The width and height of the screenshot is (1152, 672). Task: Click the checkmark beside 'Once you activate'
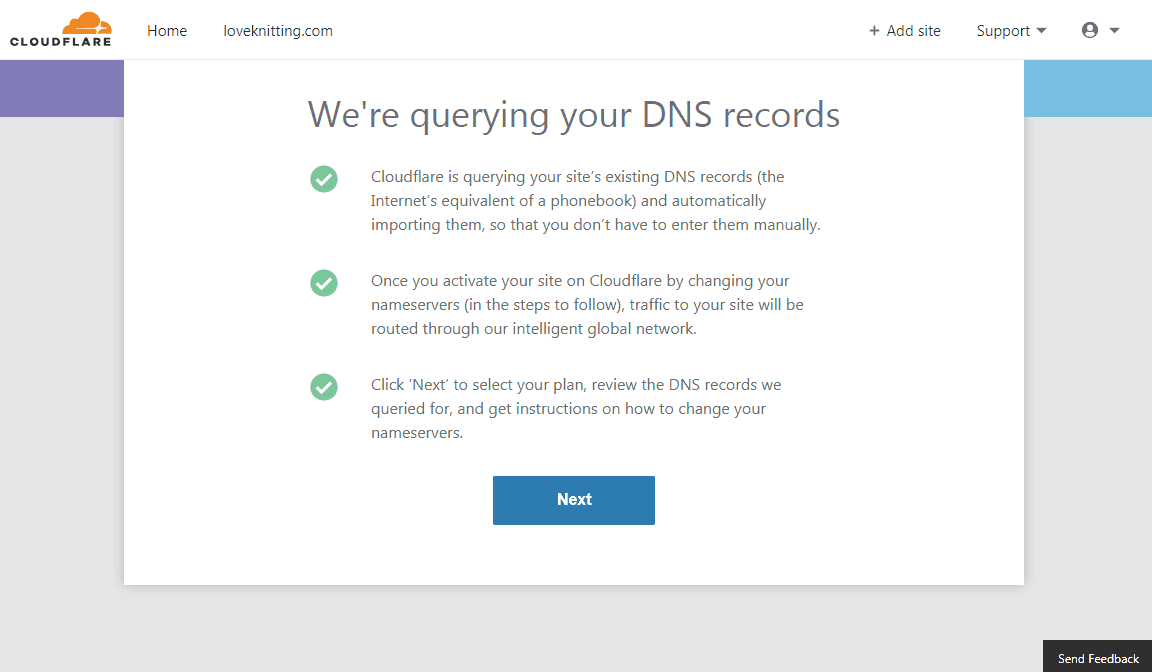(324, 283)
